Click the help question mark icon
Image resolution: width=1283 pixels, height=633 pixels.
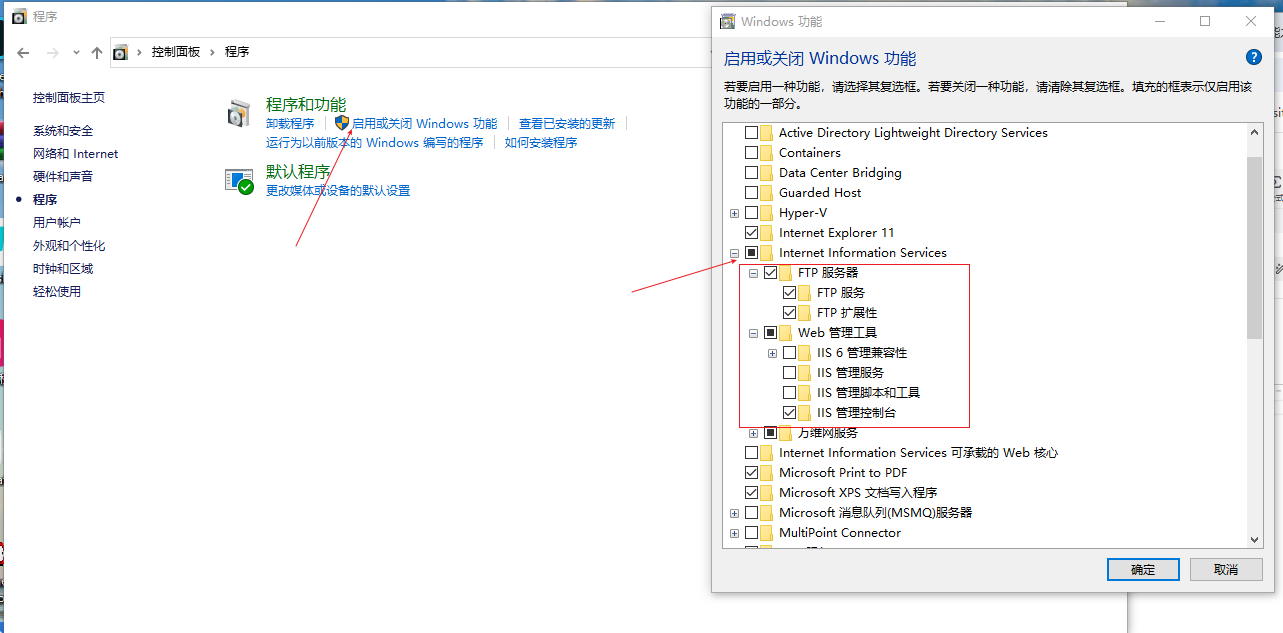tap(1253, 58)
